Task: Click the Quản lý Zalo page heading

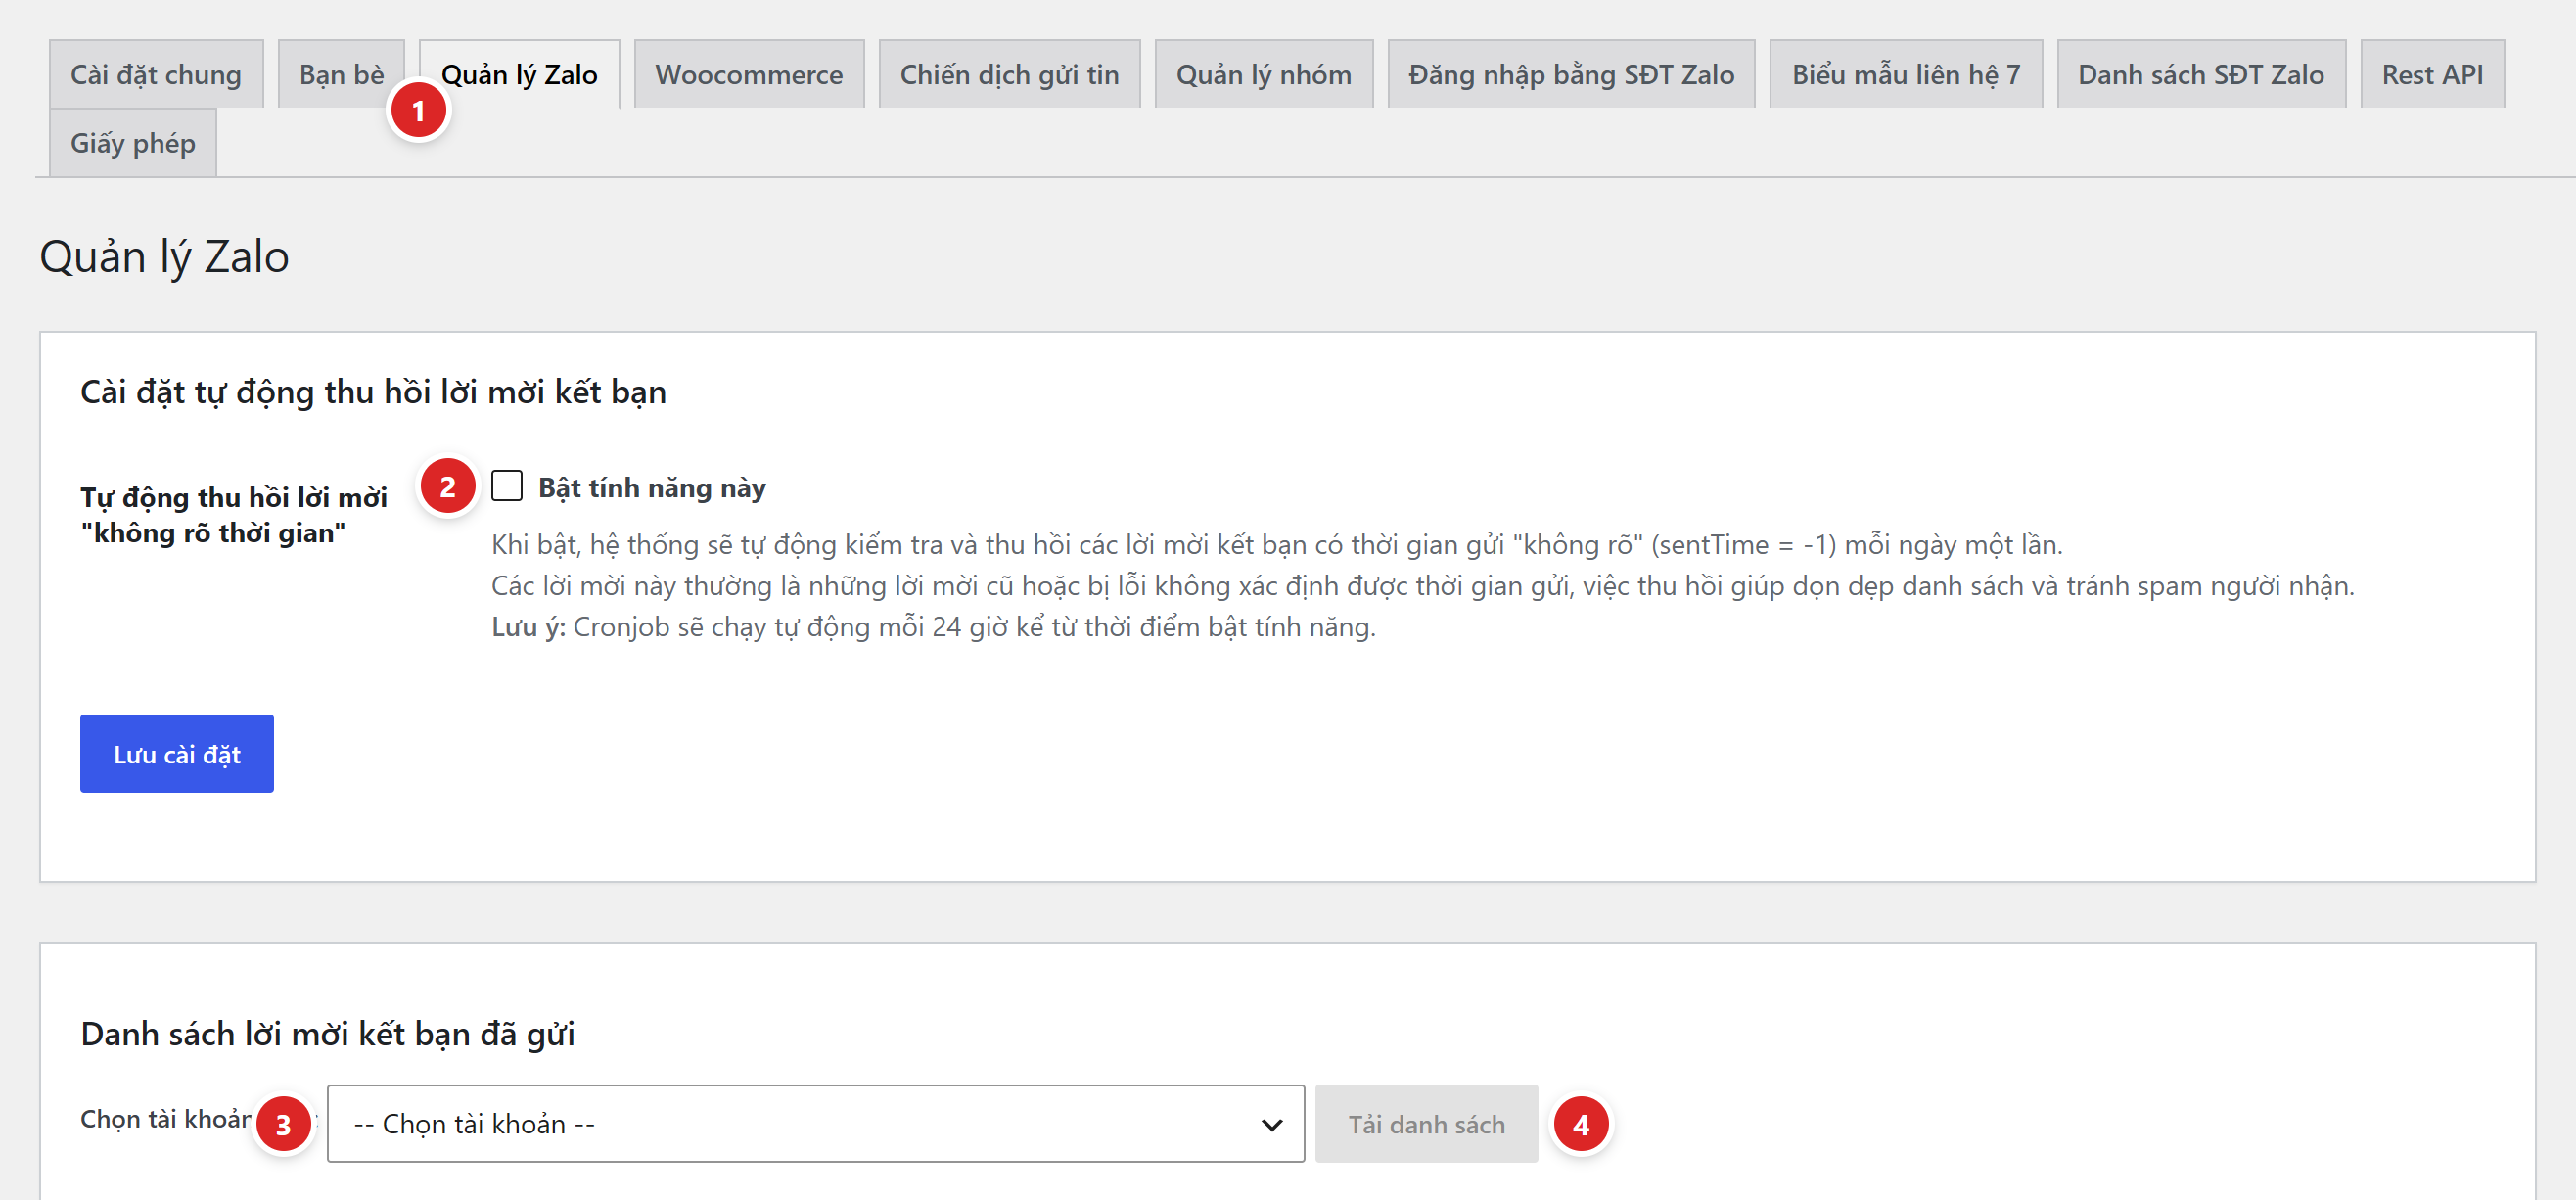Action: (x=165, y=257)
